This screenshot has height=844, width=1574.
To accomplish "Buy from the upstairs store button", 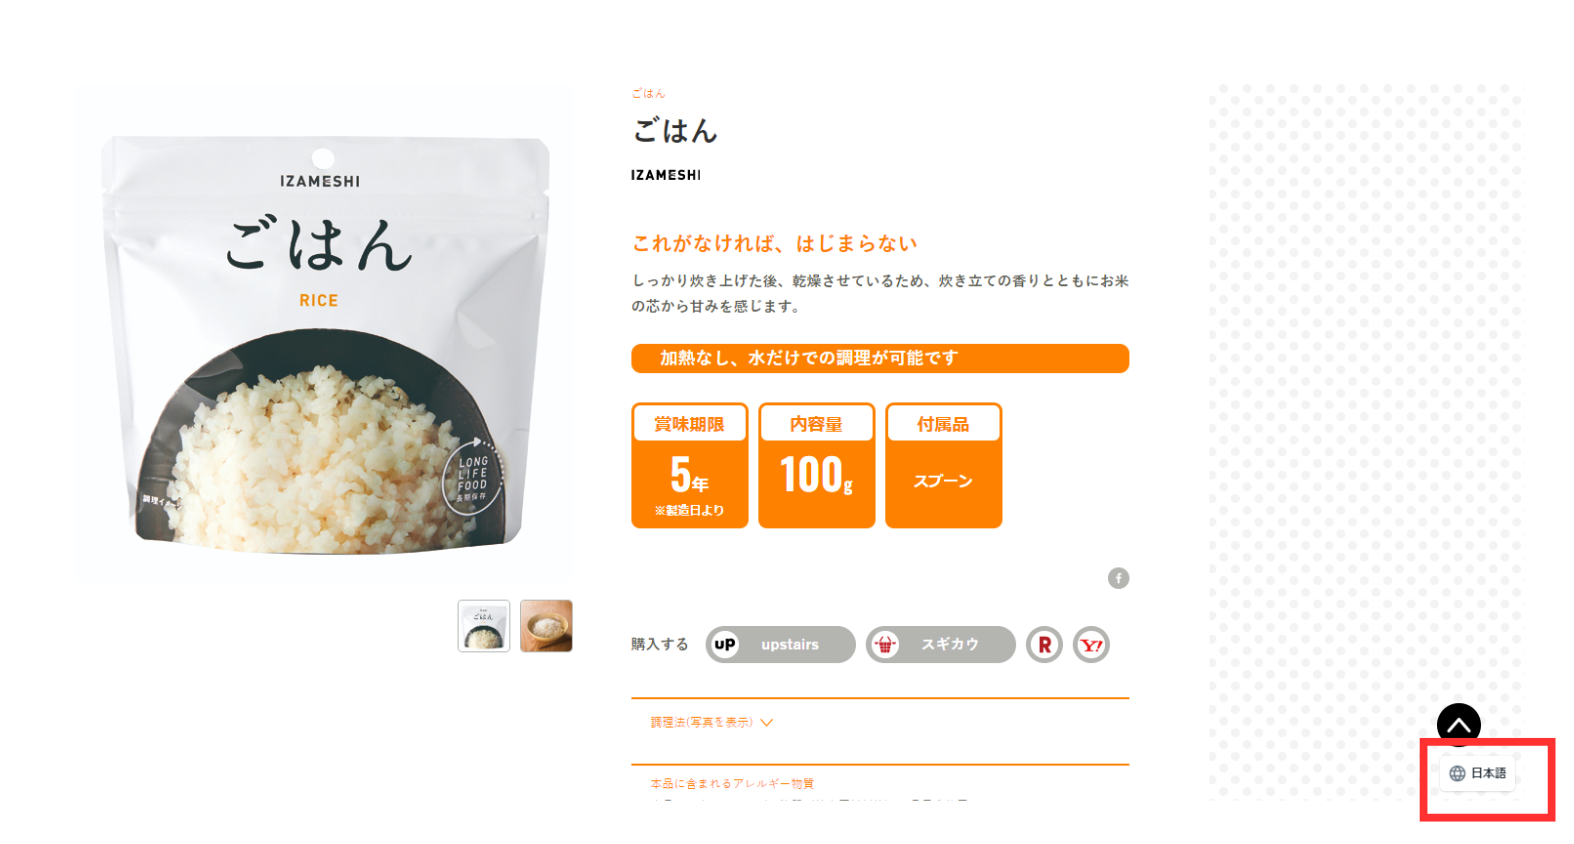I will point(780,645).
